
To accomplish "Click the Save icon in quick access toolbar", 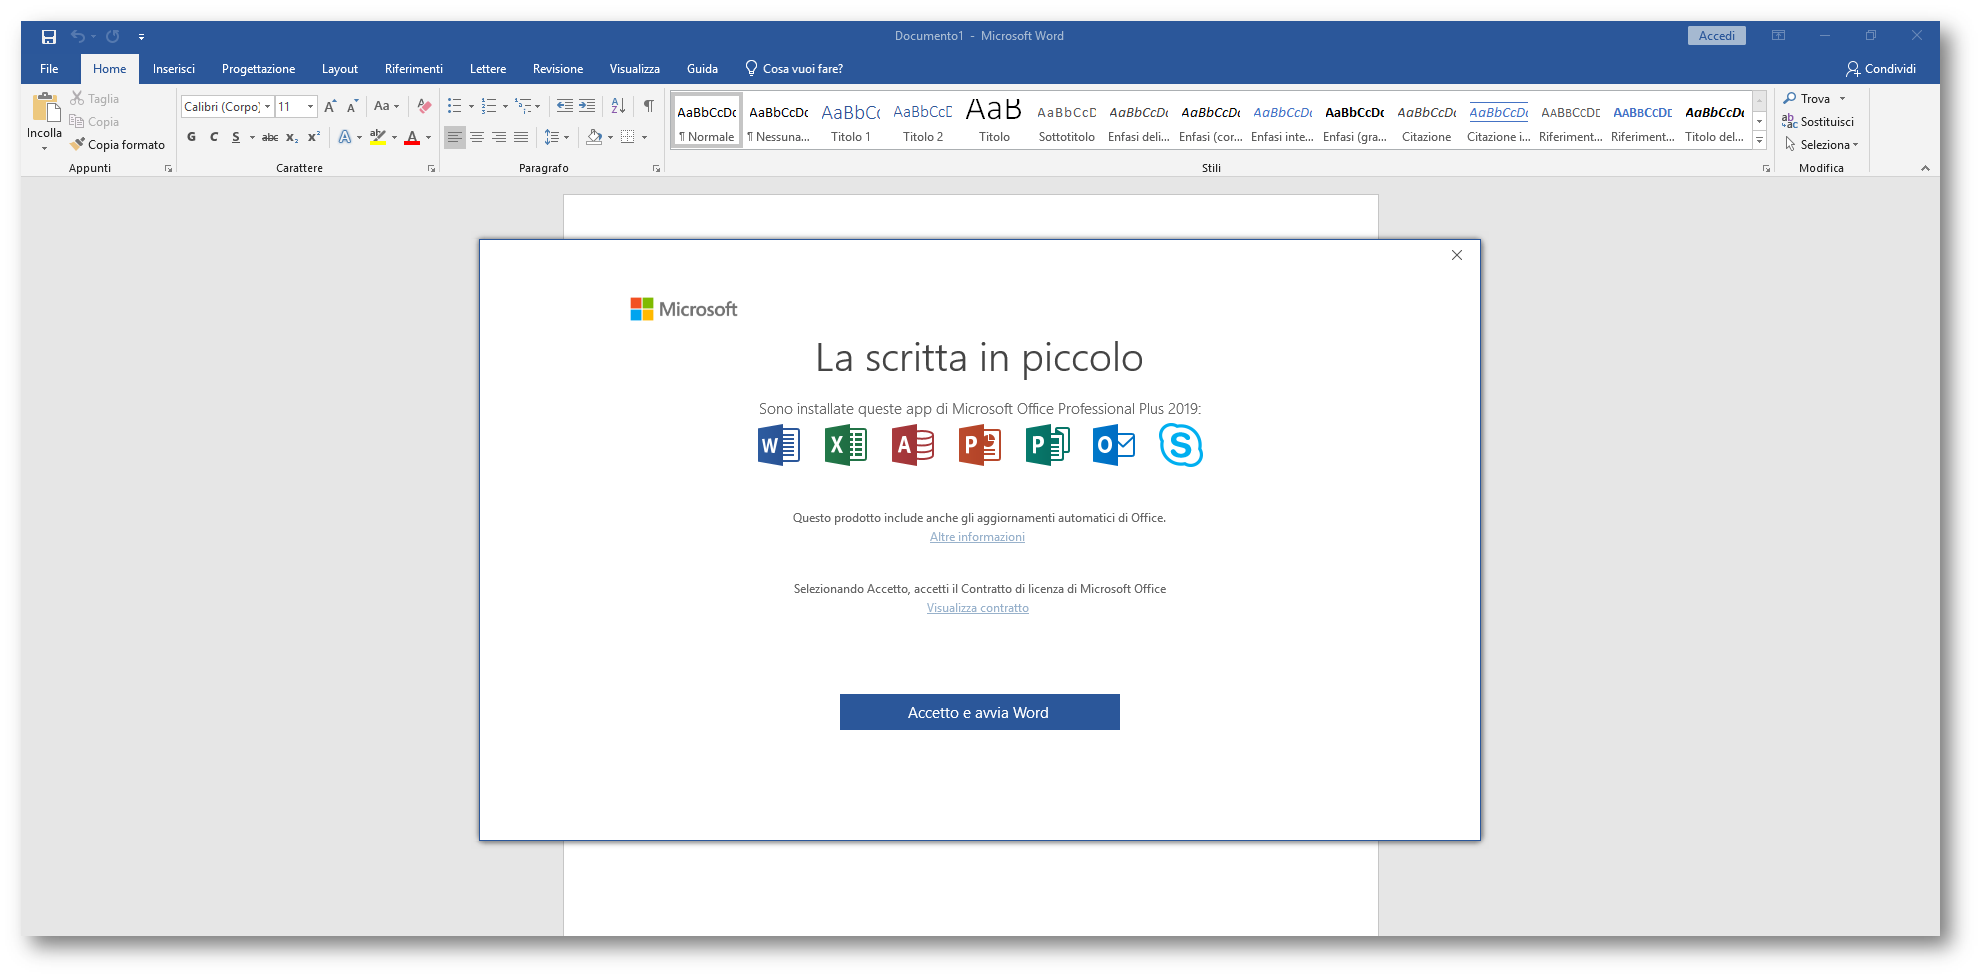I will [48, 36].
